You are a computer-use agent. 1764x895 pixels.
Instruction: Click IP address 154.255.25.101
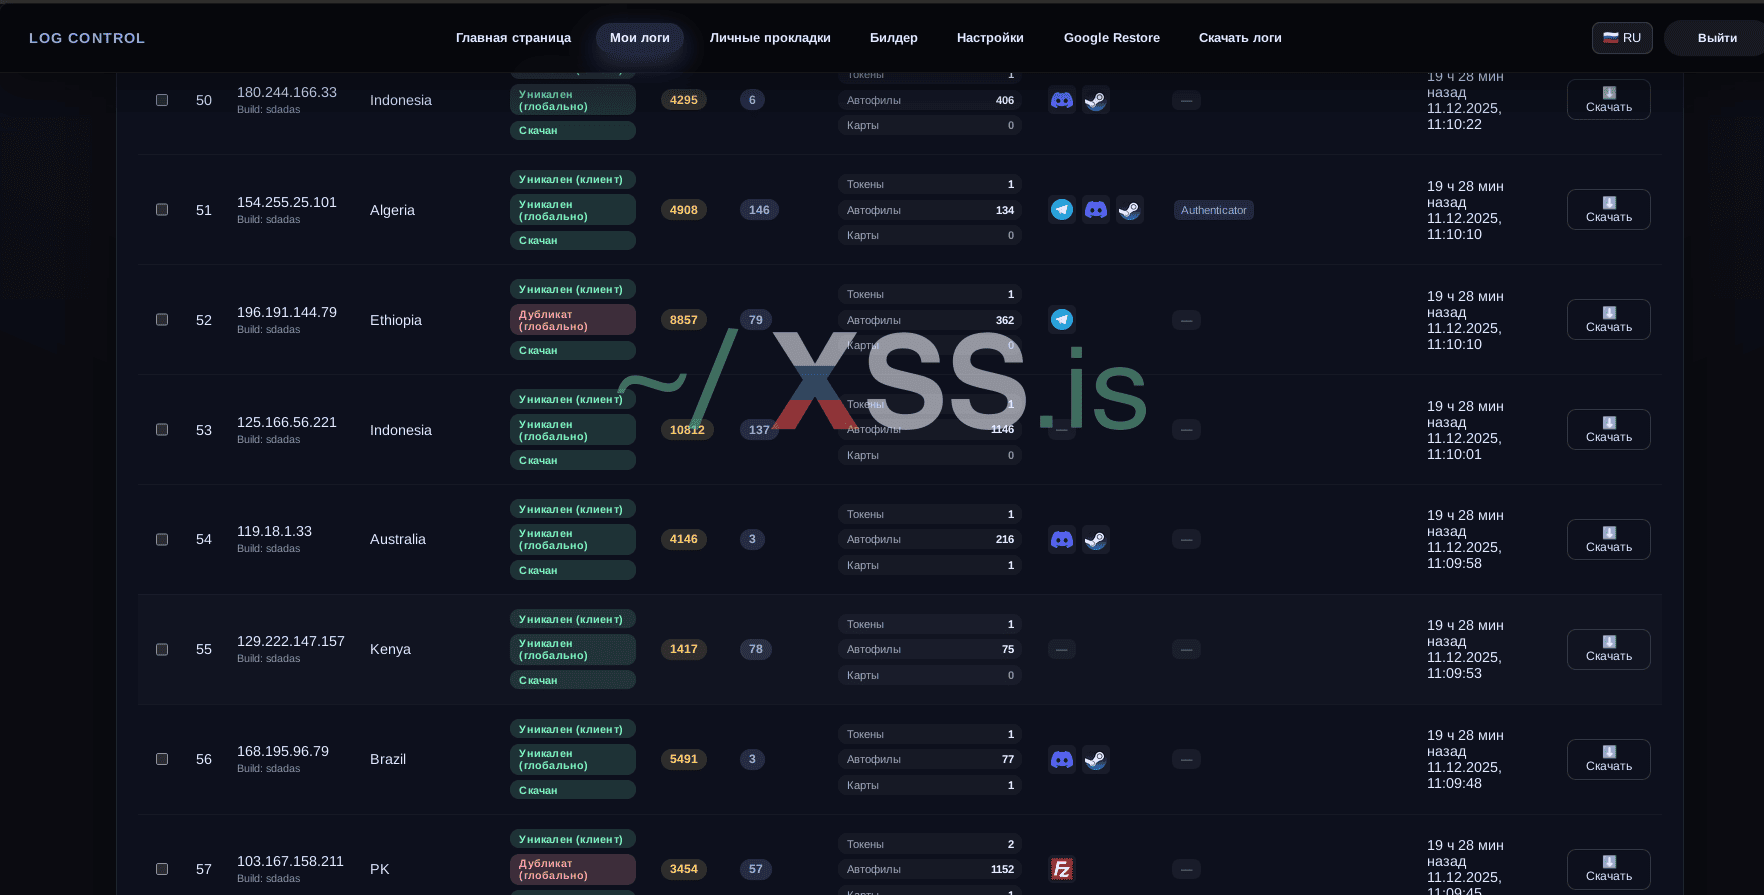coord(287,202)
